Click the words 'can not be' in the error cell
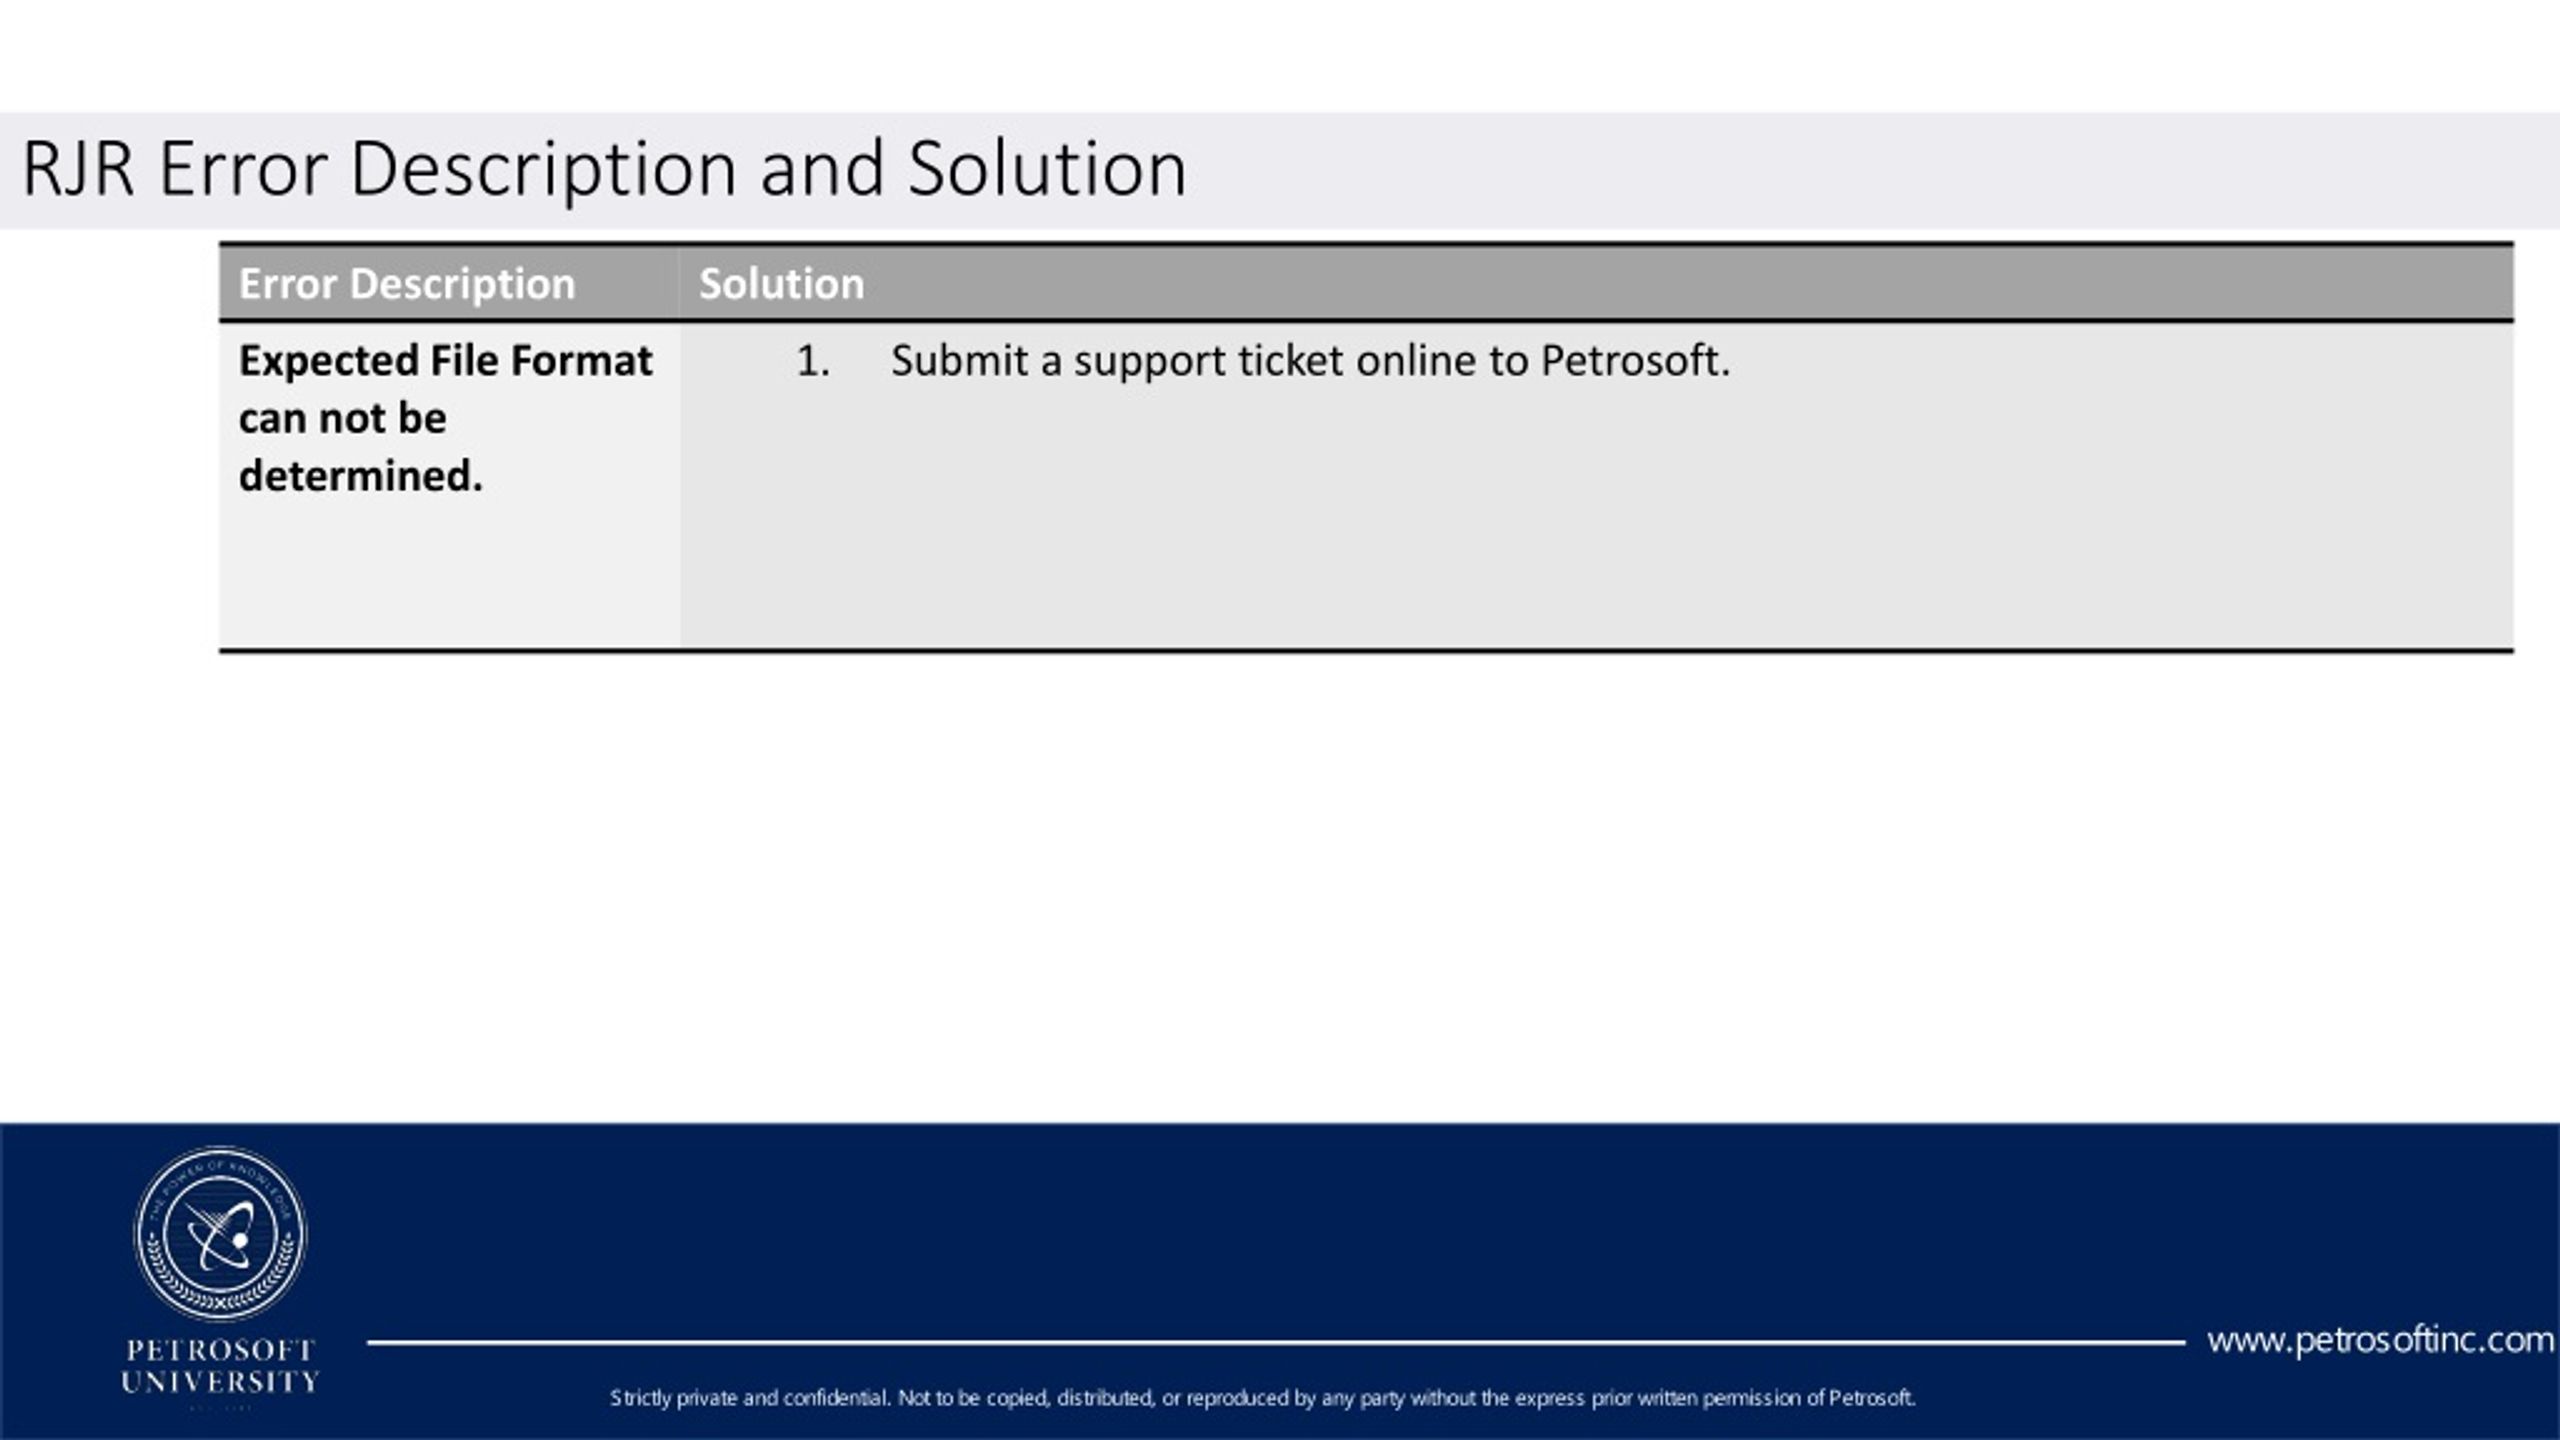Screen dimensions: 2560x1440 tap(342, 418)
